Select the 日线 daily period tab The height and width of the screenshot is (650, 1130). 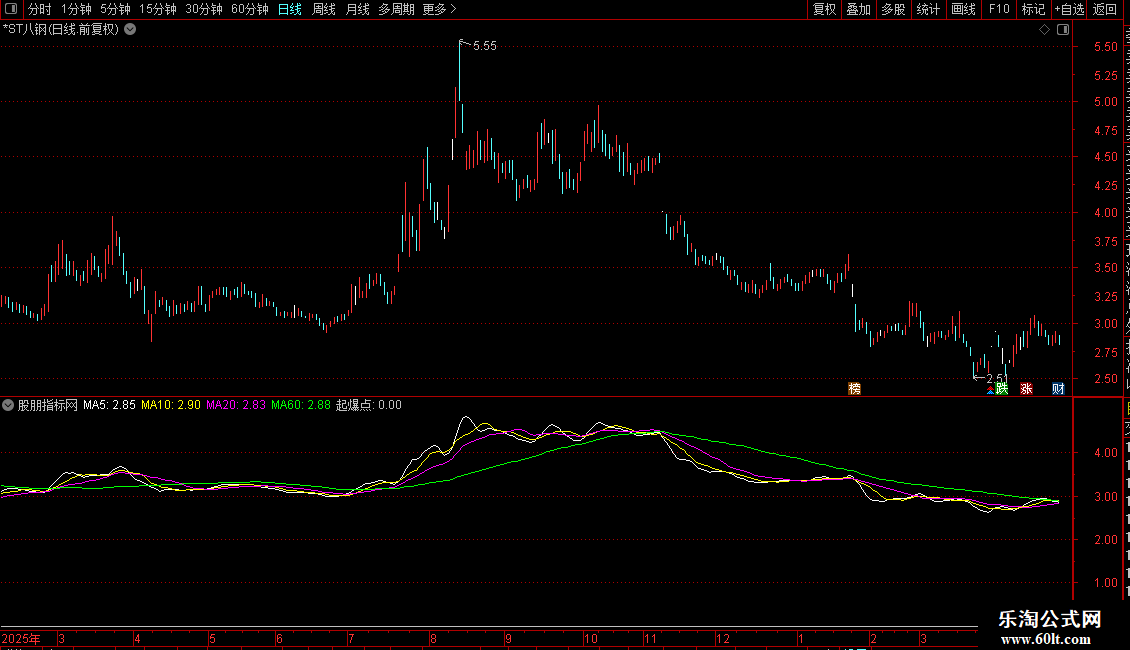[x=290, y=9]
